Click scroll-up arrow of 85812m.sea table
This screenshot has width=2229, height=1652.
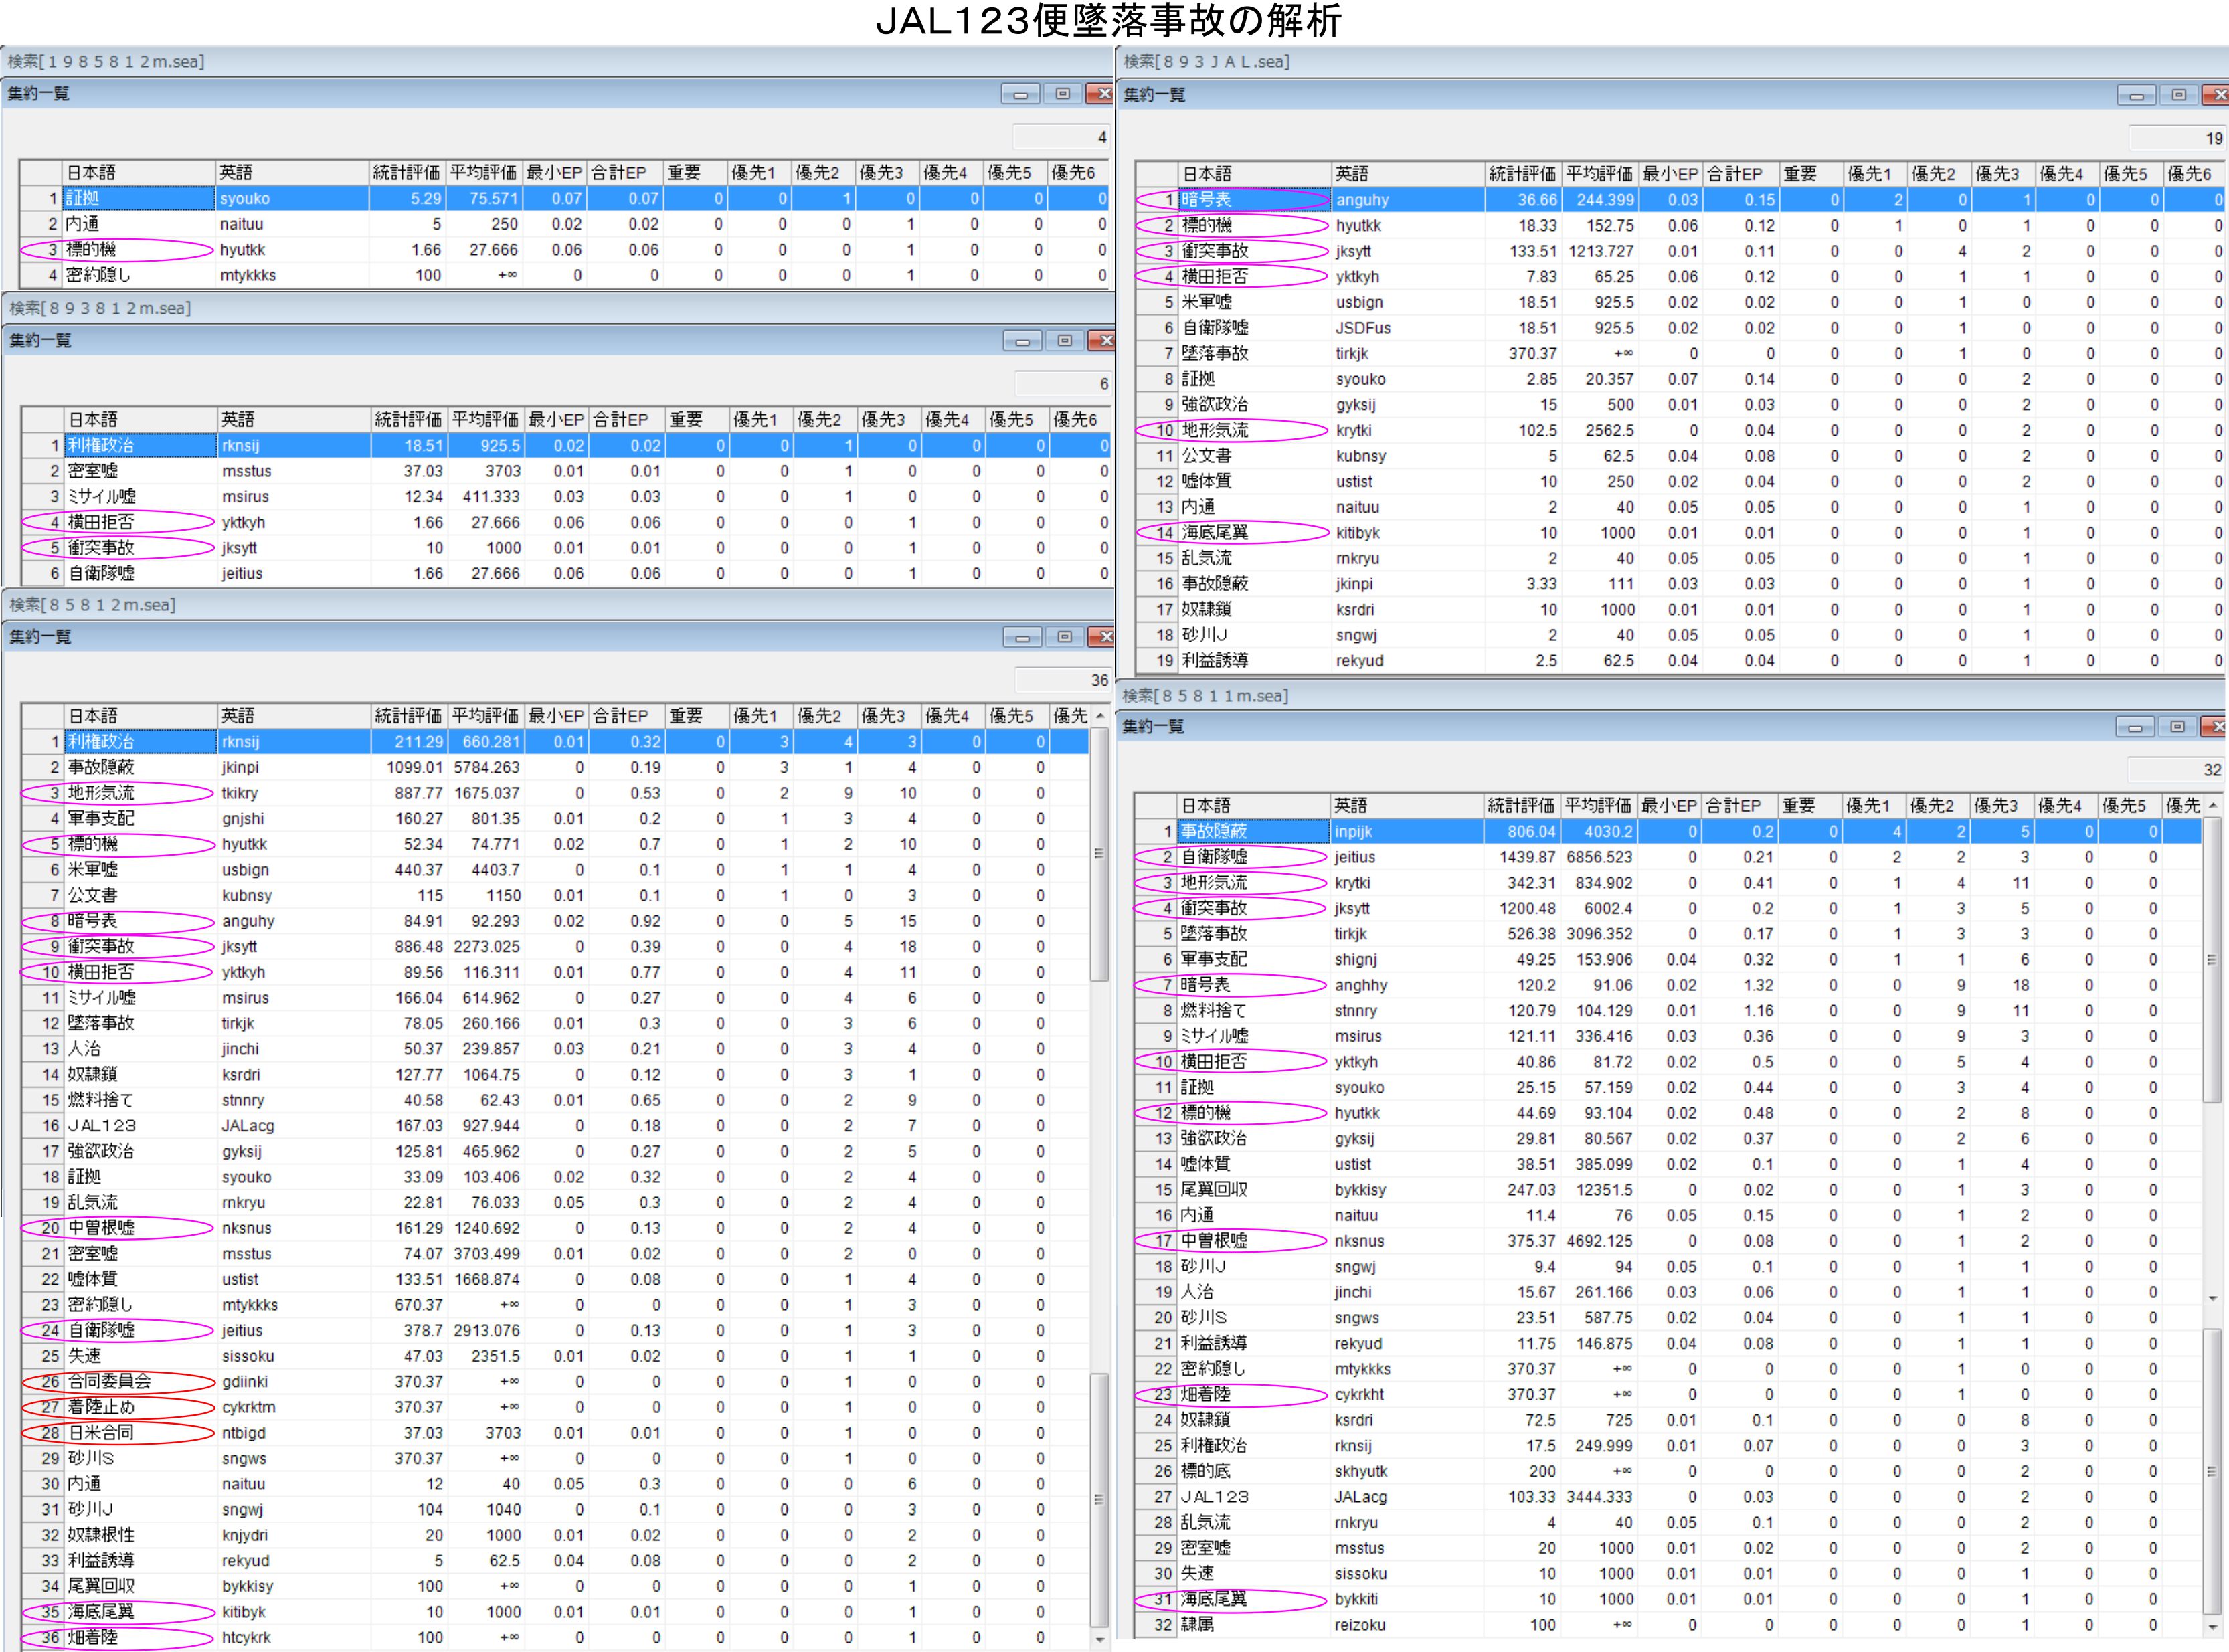1100,716
